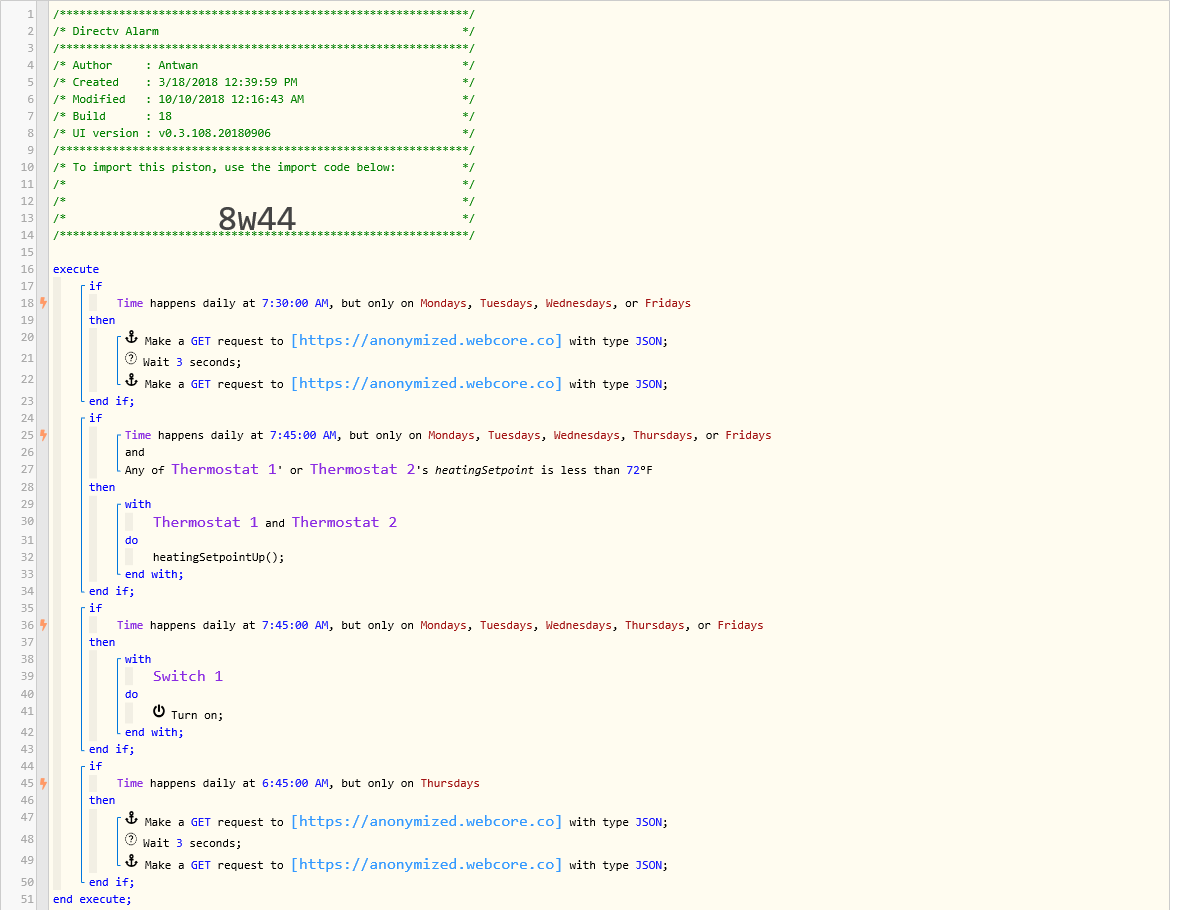This screenshot has height=910, width=1178.
Task: Select the 6:45:00 AM time value
Action: pyautogui.click(x=295, y=783)
